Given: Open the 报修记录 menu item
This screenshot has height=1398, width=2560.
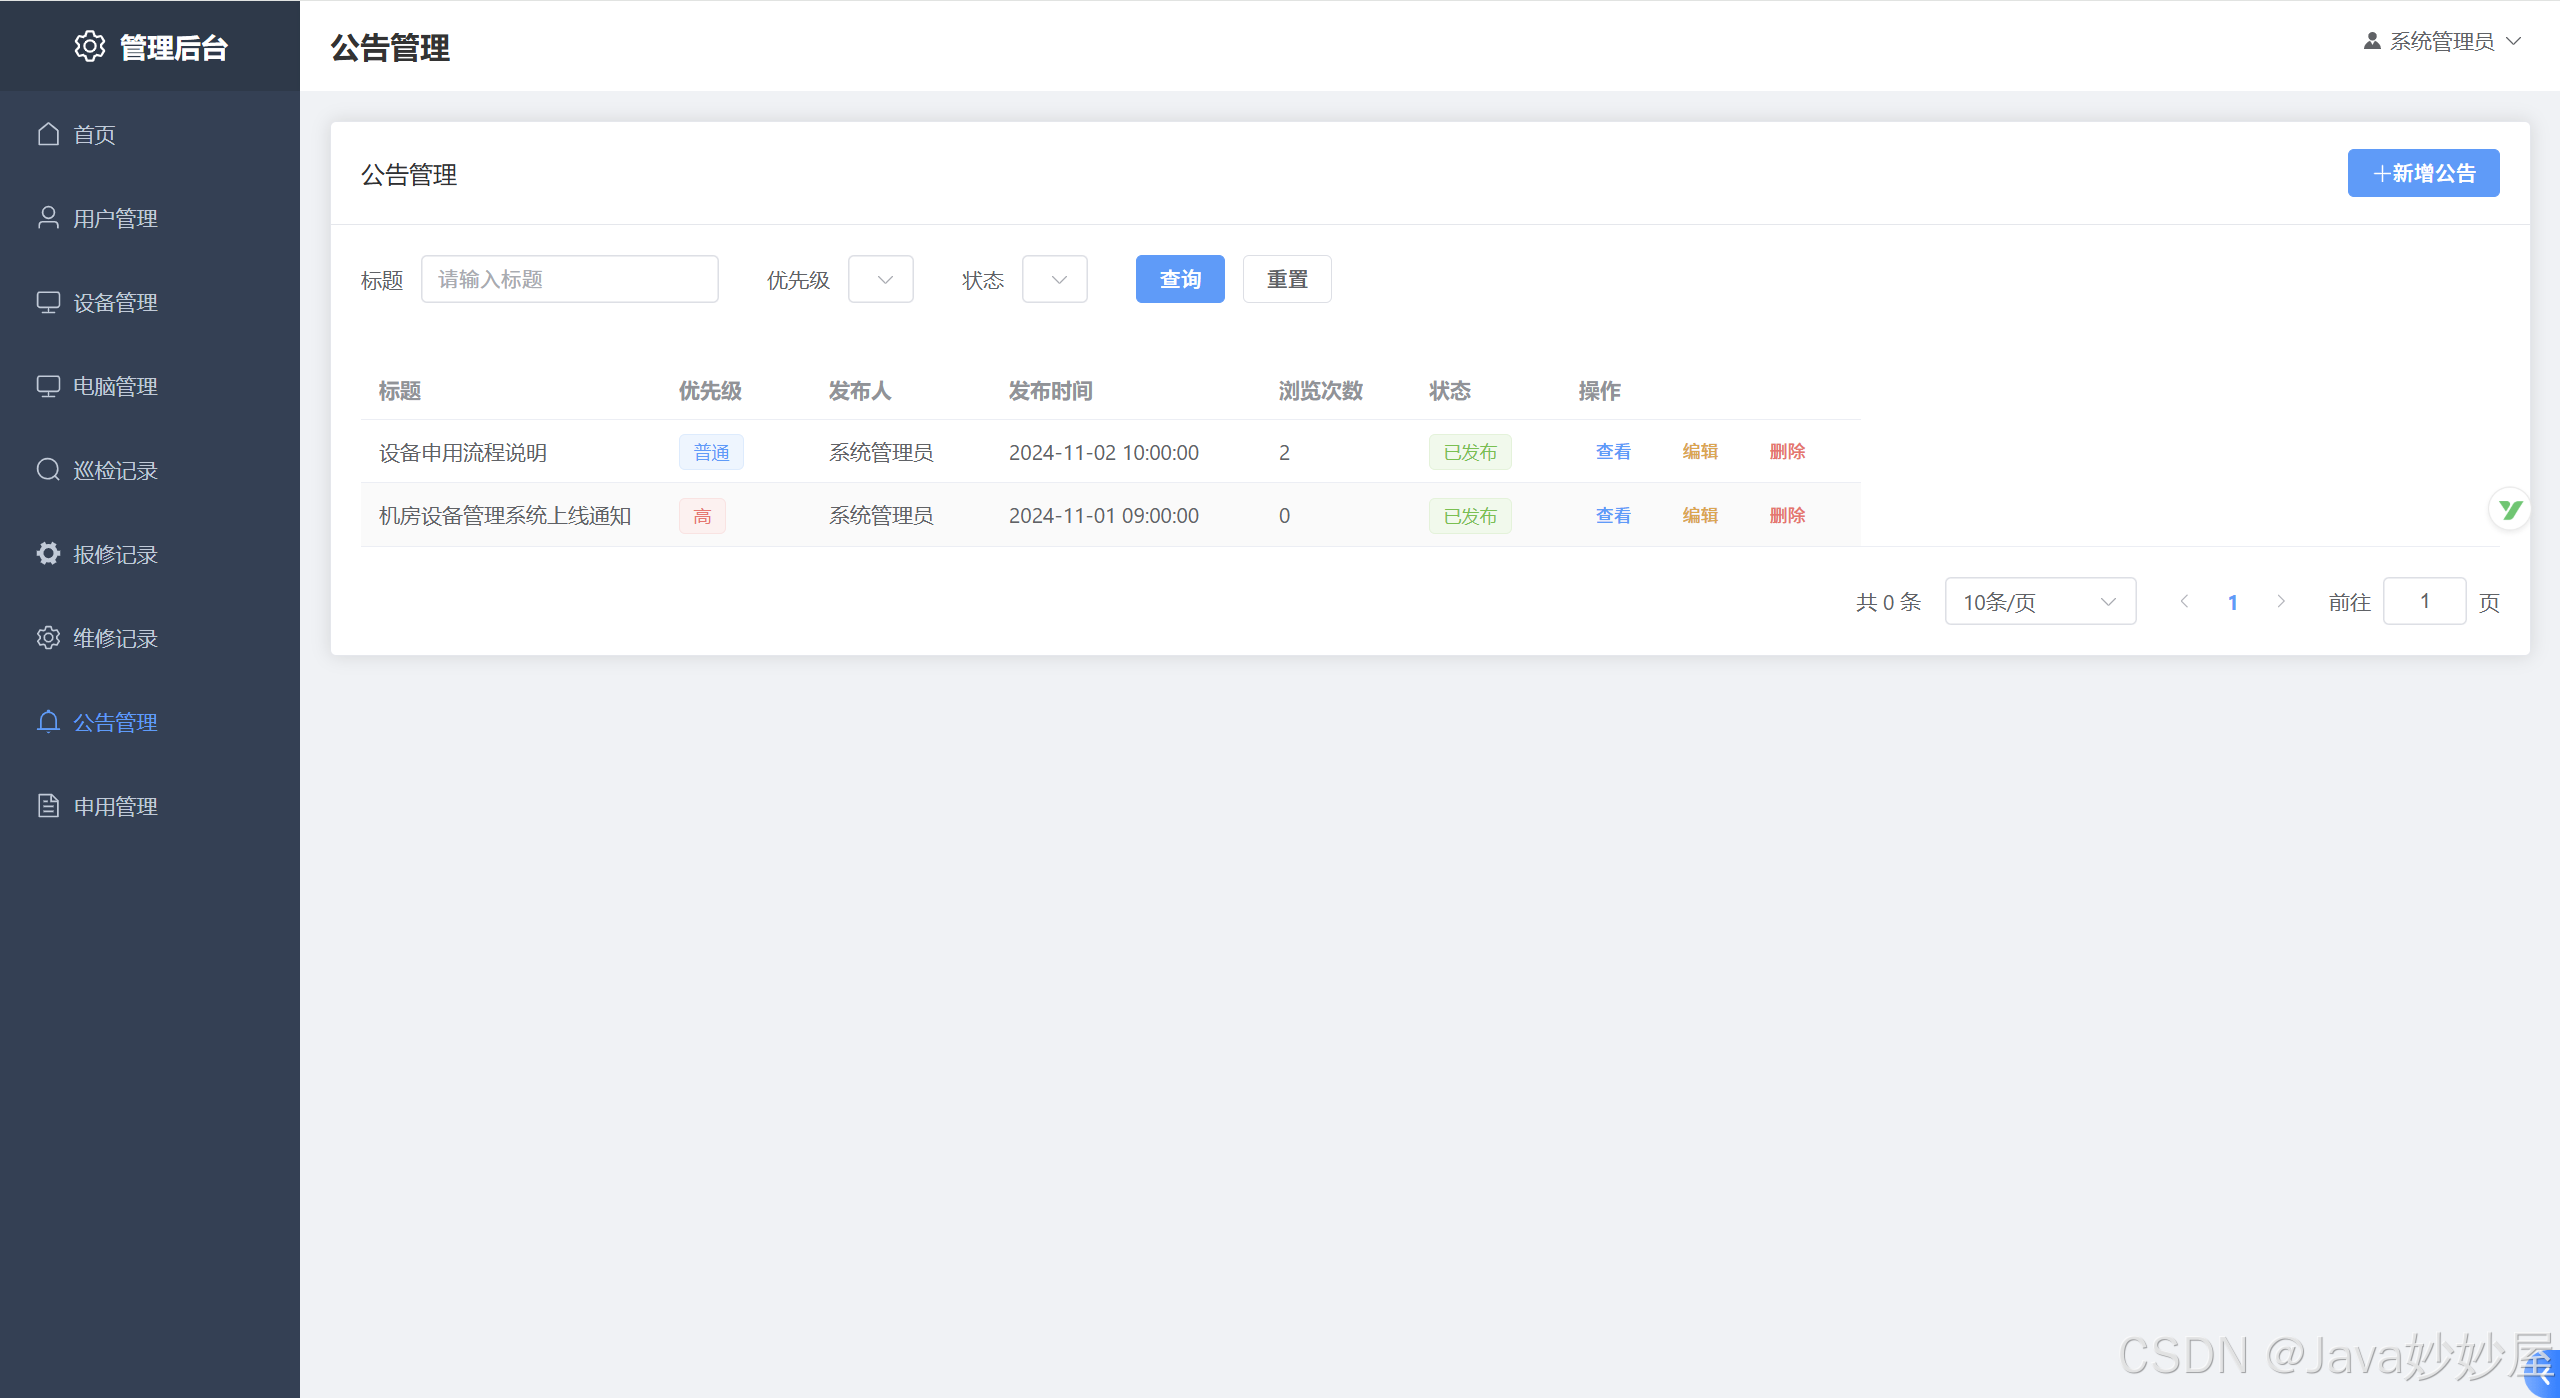Looking at the screenshot, I should click(150, 554).
